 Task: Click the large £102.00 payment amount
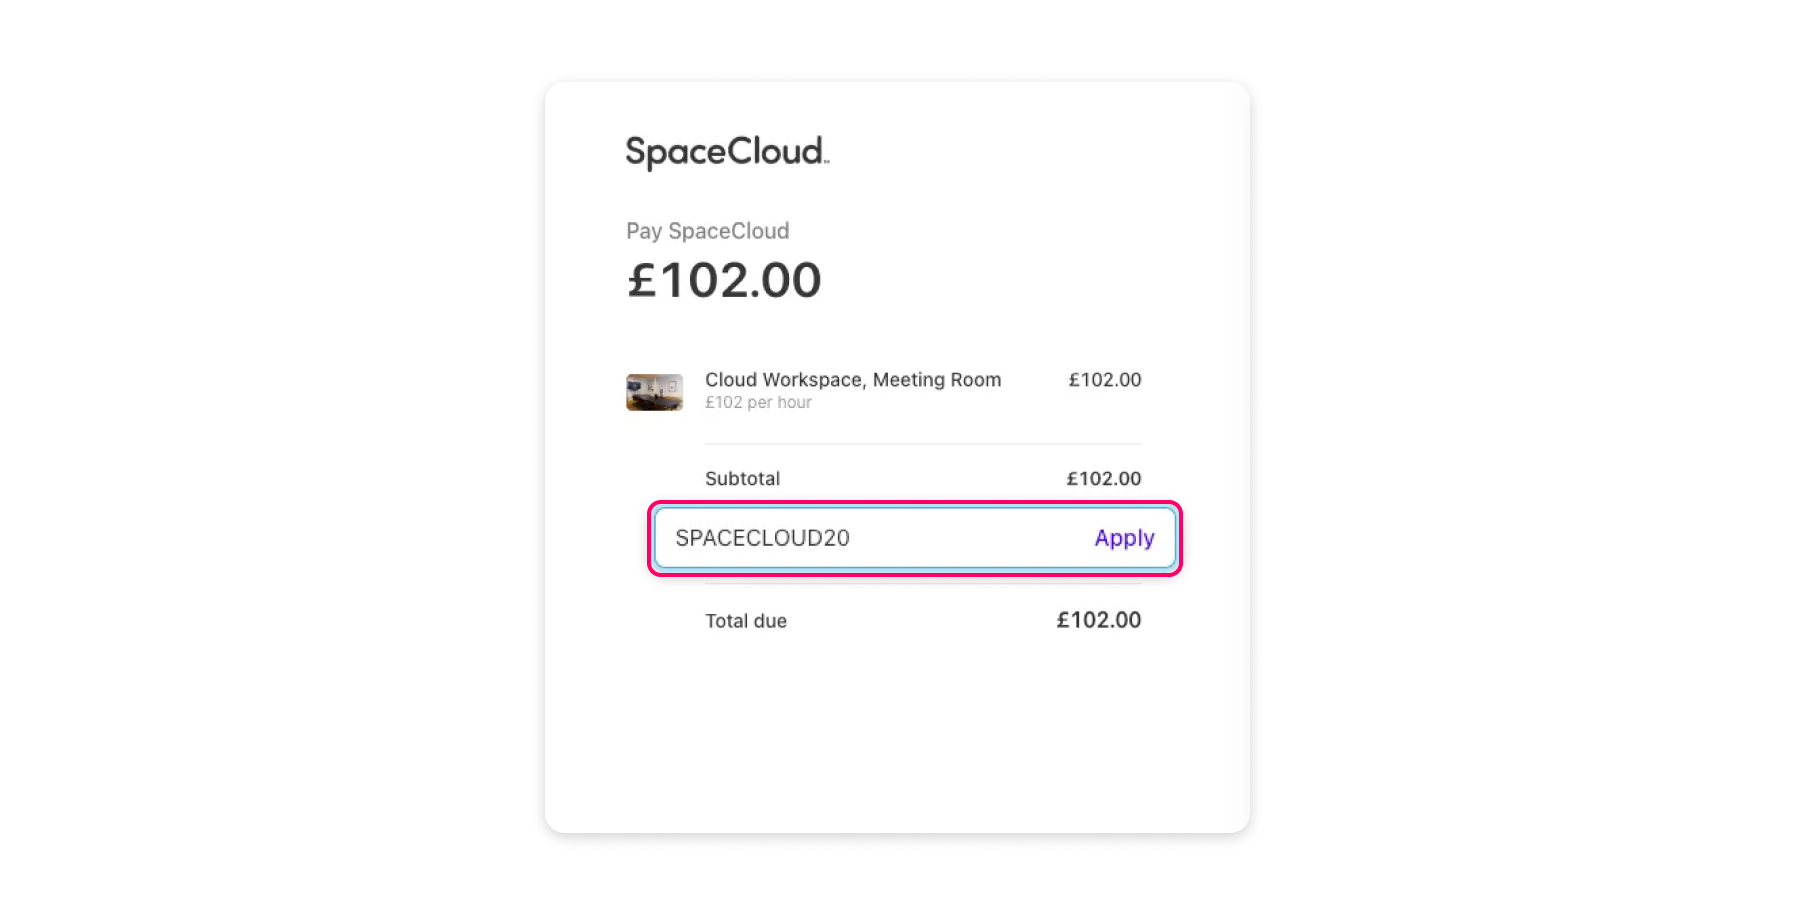pos(724,280)
